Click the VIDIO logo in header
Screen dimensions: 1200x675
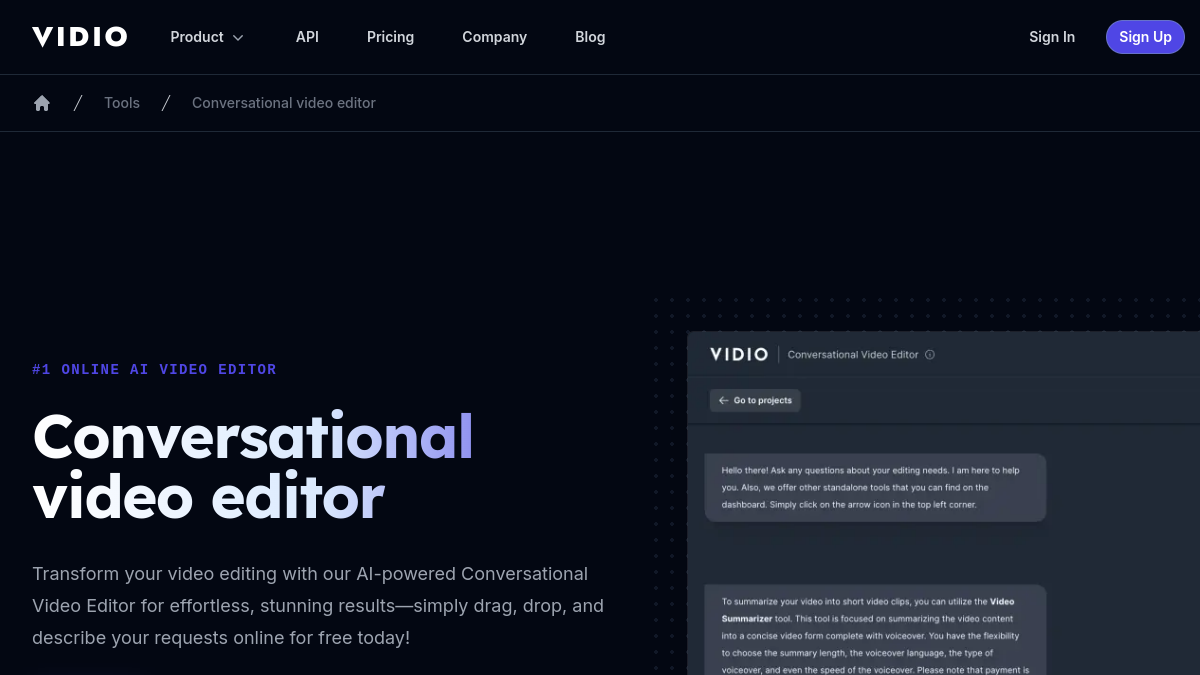(x=79, y=37)
